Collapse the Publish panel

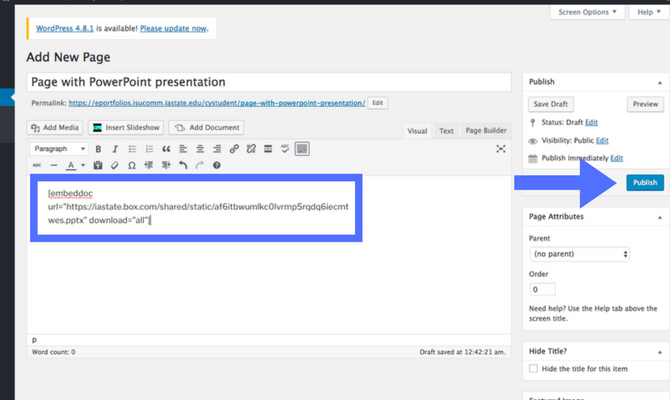click(x=660, y=82)
